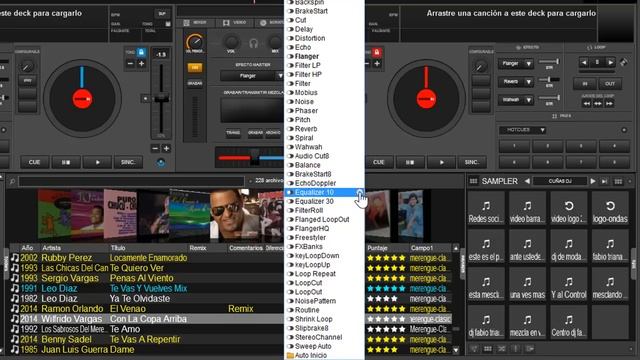Open the CUÑAS DJ sampler bank selector

point(560,181)
